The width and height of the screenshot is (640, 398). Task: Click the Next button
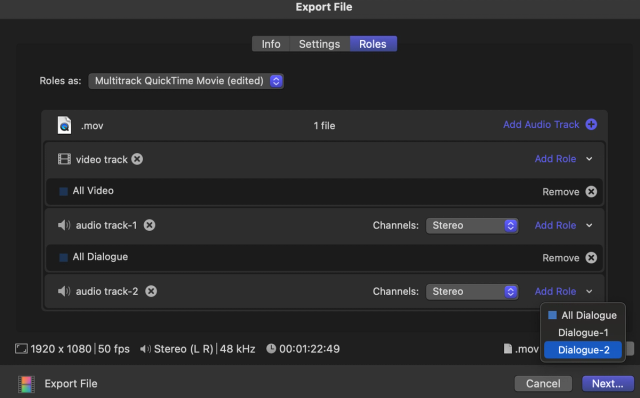pyautogui.click(x=607, y=384)
